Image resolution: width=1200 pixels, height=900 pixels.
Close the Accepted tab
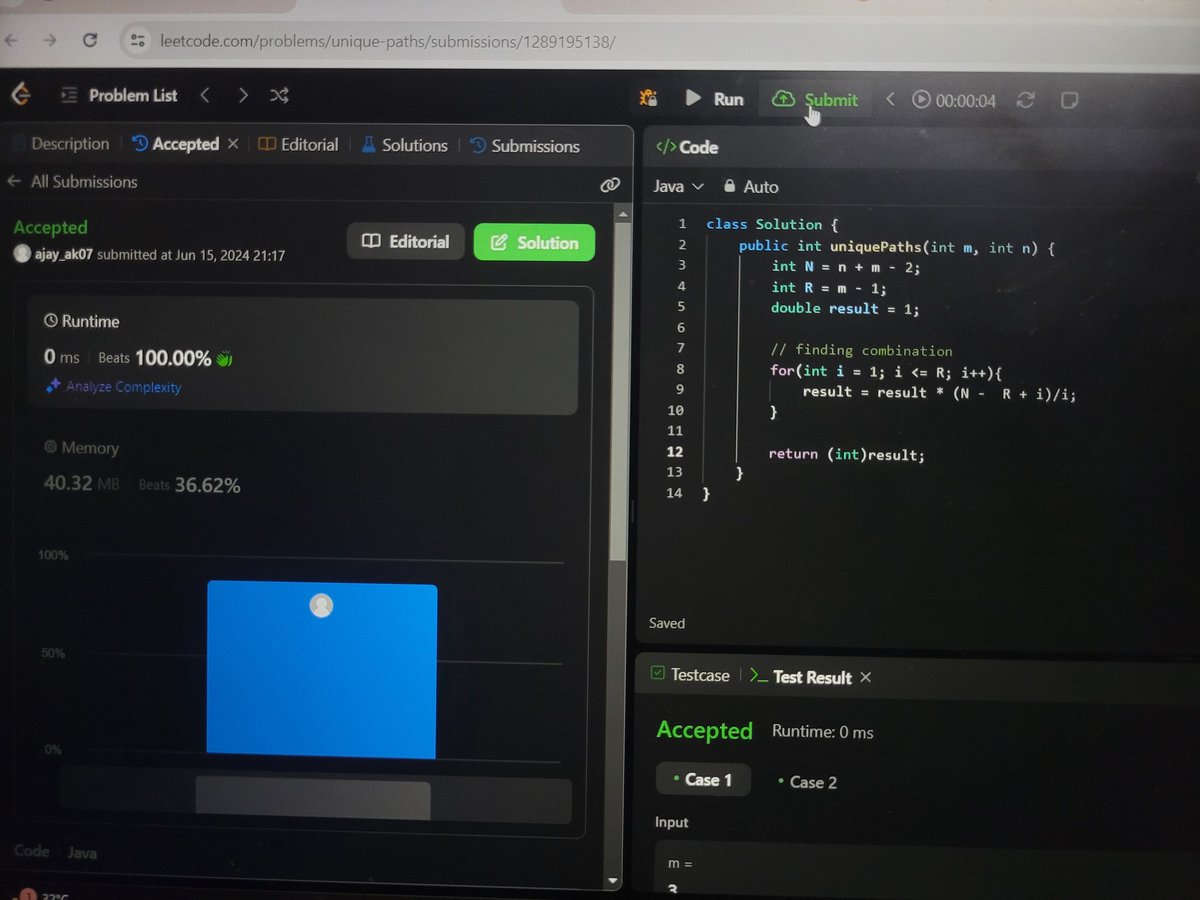[233, 144]
